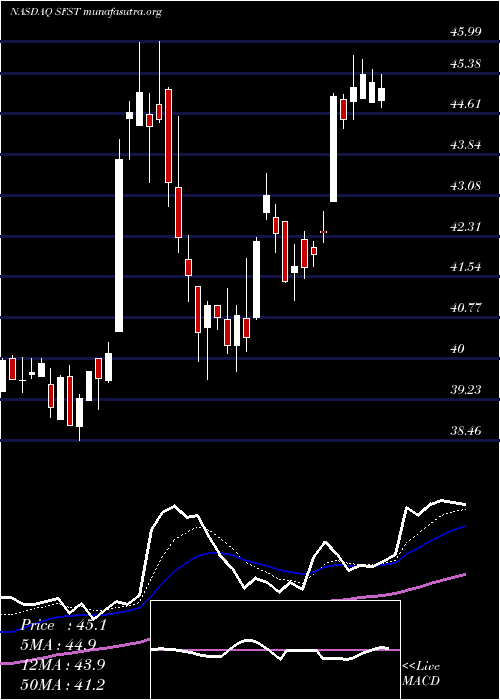Click the 38.46 price axis label
Image resolution: width=500 pixels, height=700 pixels.
pyautogui.click(x=466, y=431)
